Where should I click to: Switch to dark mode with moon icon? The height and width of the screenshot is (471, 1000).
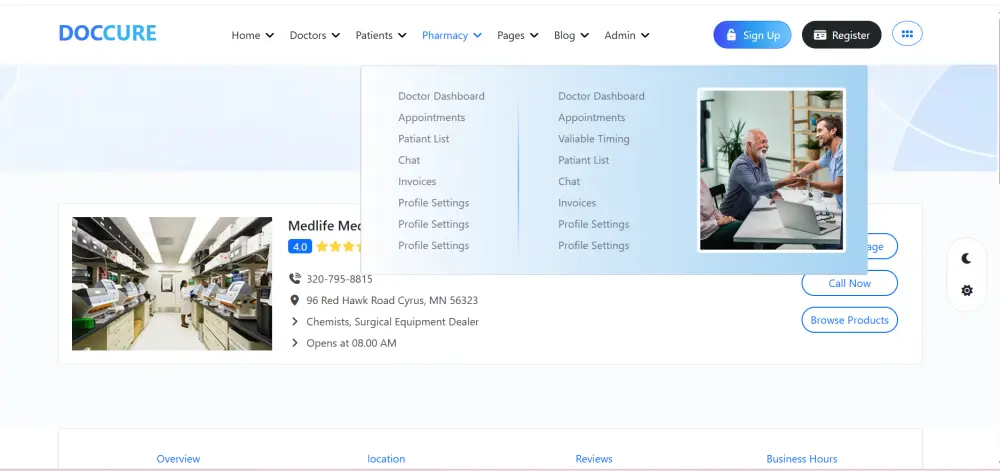[967, 258]
